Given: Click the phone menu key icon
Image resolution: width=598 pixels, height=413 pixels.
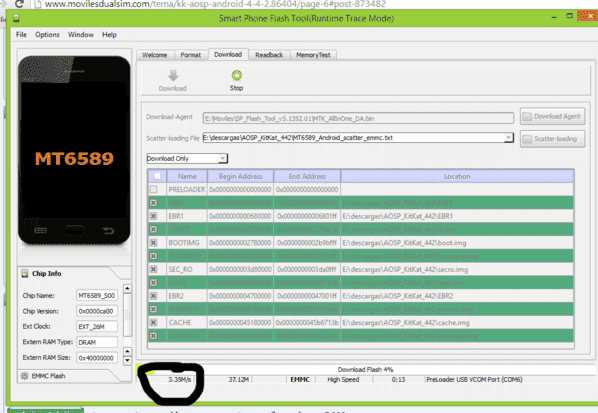Looking at the screenshot, I should point(40,230).
